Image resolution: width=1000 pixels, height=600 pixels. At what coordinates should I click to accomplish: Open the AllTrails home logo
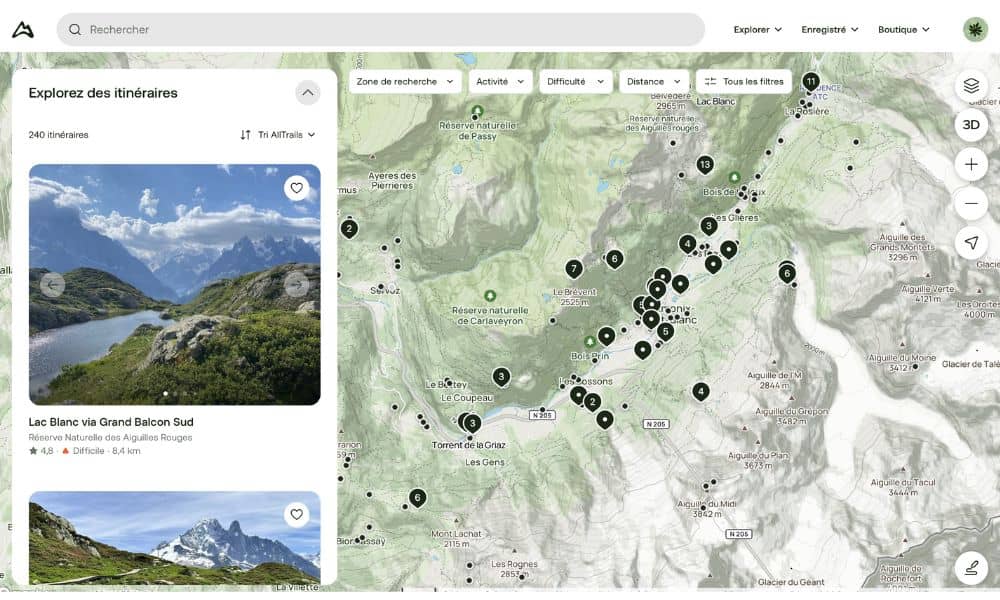pos(22,28)
